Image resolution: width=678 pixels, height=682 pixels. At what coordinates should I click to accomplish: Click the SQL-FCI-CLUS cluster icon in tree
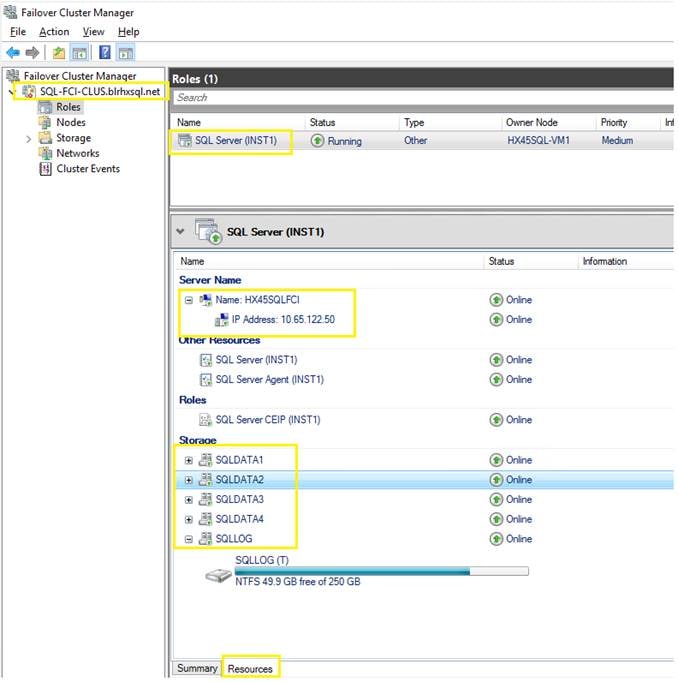(29, 91)
